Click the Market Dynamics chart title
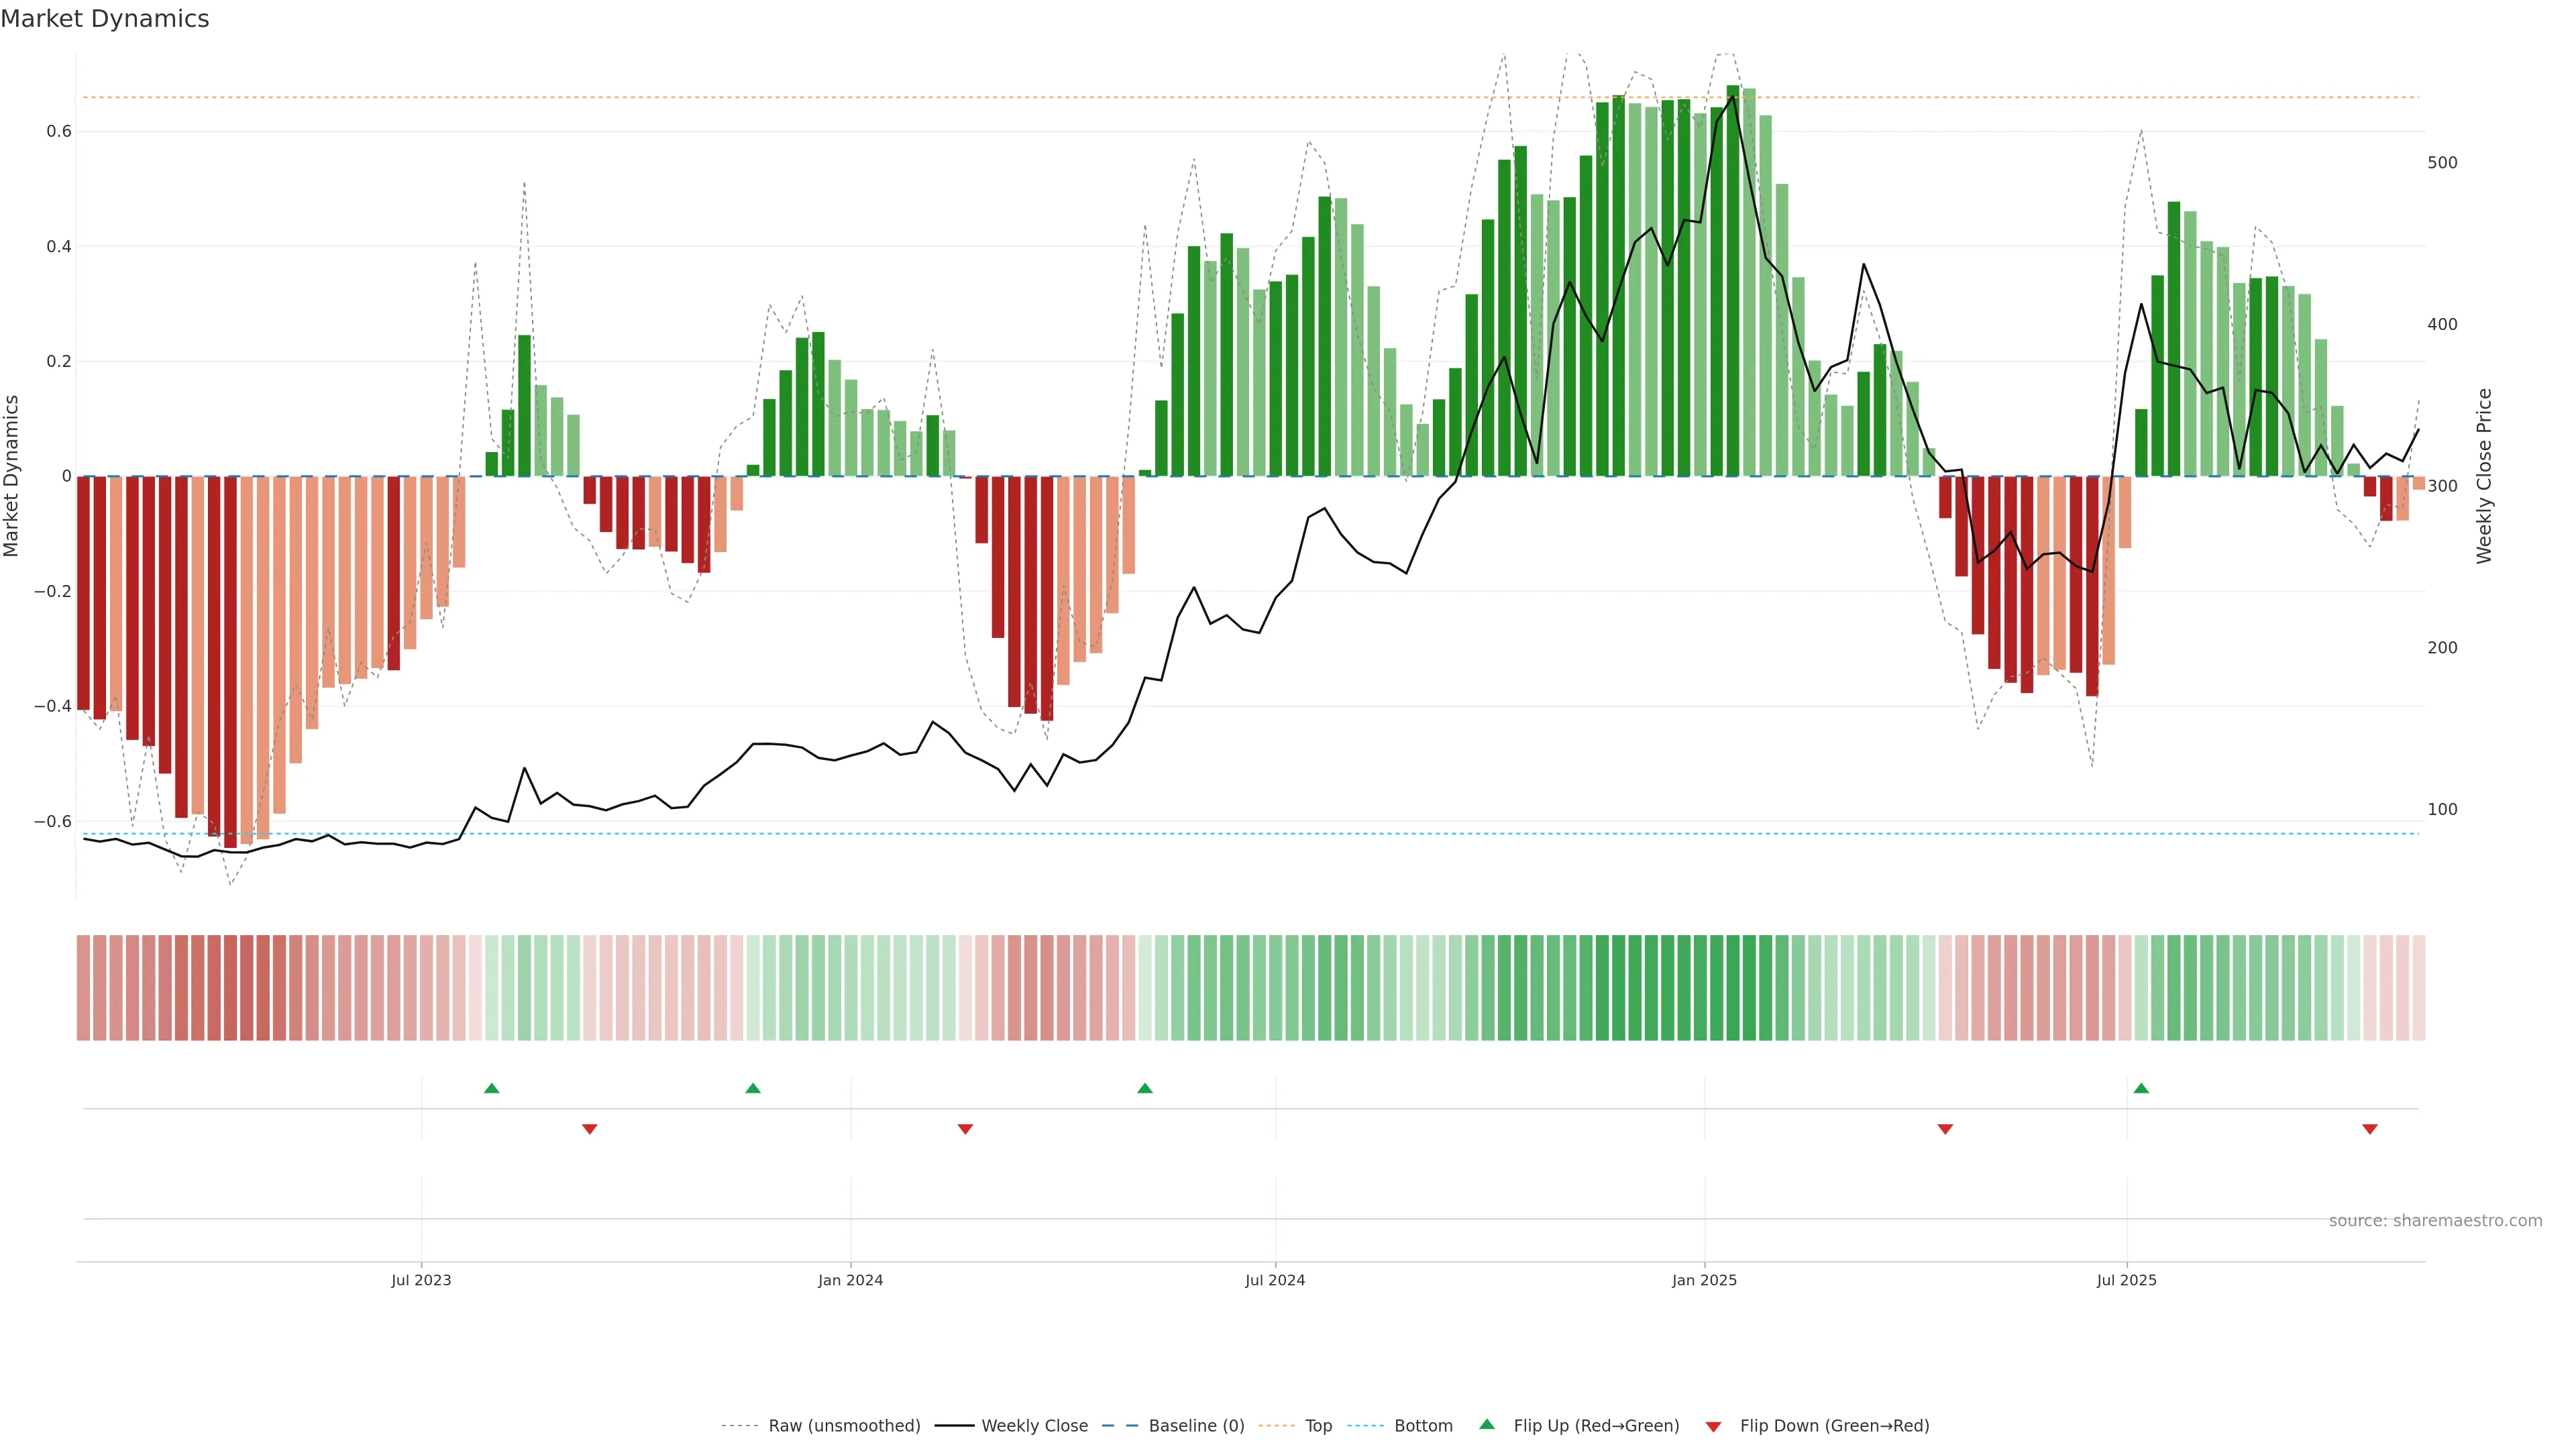Viewport: 2576px width, 1449px height. tap(105, 19)
